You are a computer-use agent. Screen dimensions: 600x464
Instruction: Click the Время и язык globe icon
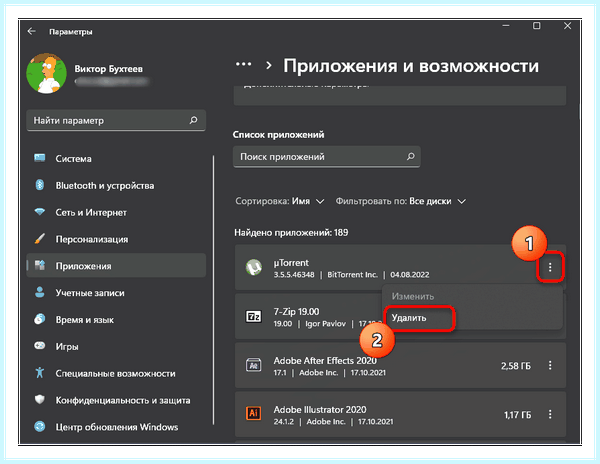[40, 319]
